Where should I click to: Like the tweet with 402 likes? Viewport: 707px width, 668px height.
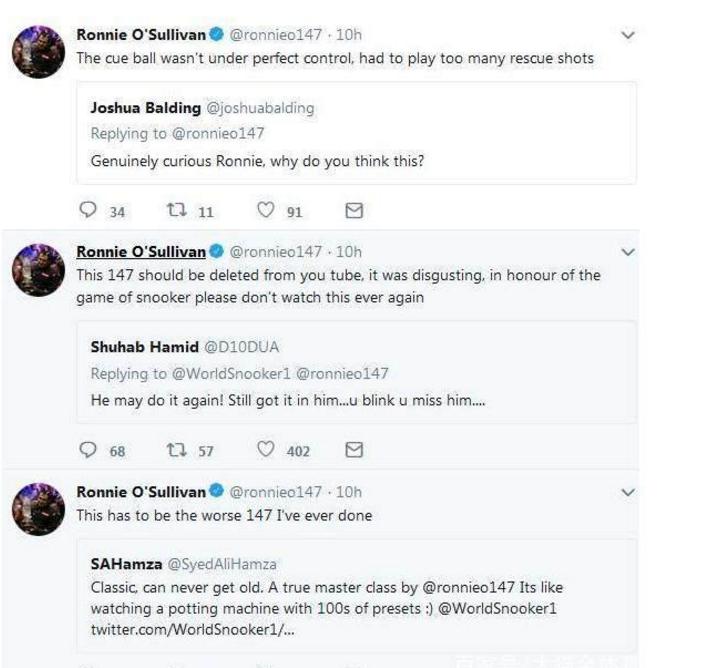click(x=265, y=450)
